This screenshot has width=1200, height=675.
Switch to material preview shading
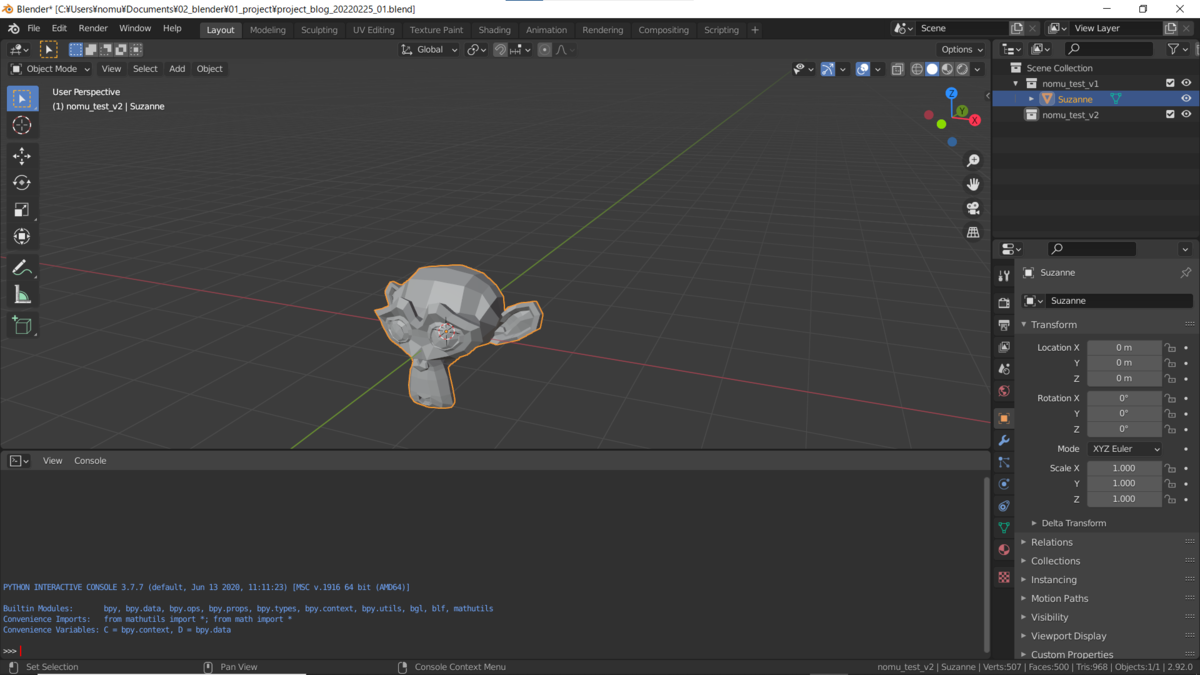point(947,69)
